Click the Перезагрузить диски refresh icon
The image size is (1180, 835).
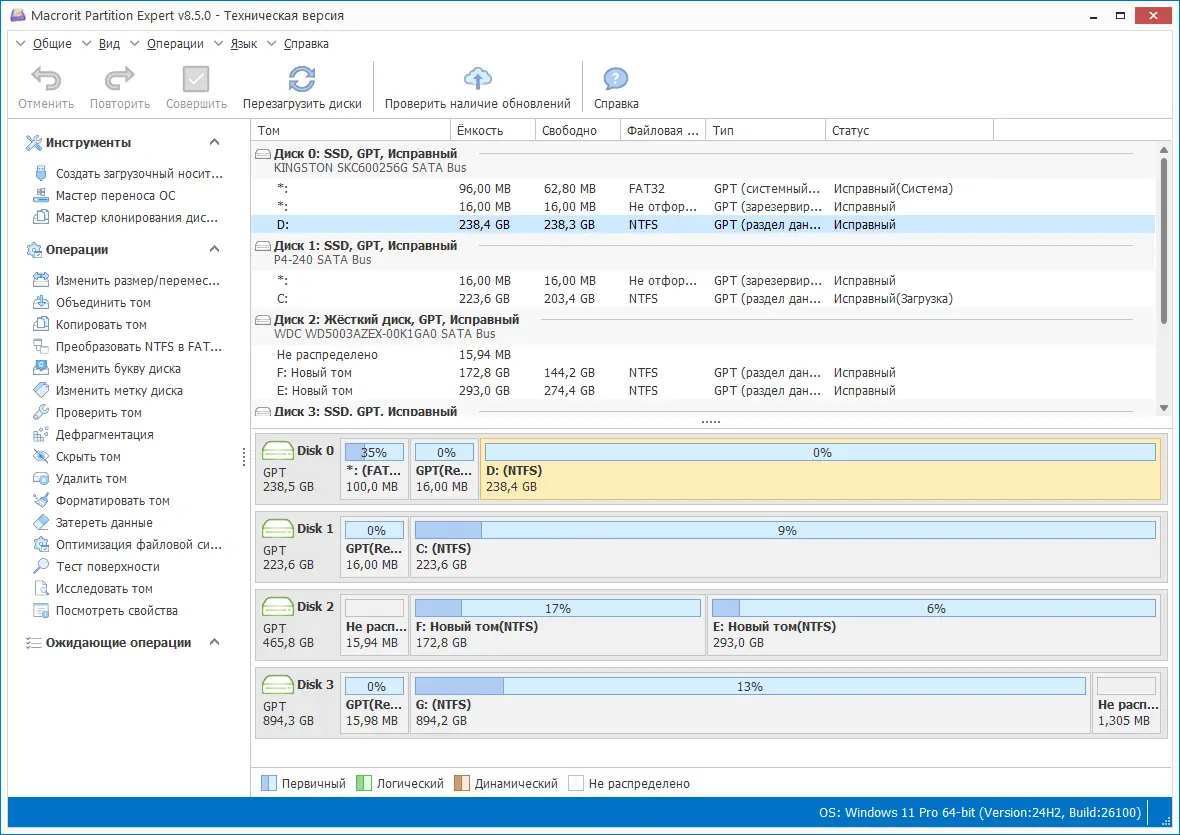pyautogui.click(x=302, y=79)
